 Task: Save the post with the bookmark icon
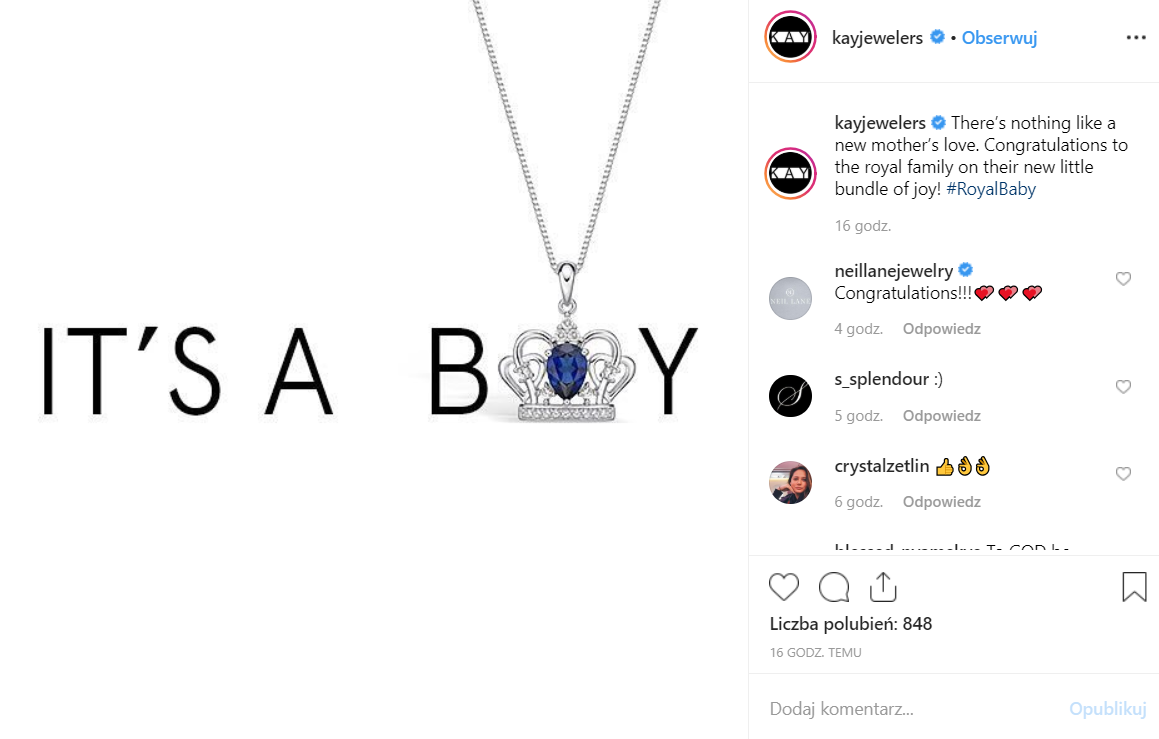[1134, 587]
